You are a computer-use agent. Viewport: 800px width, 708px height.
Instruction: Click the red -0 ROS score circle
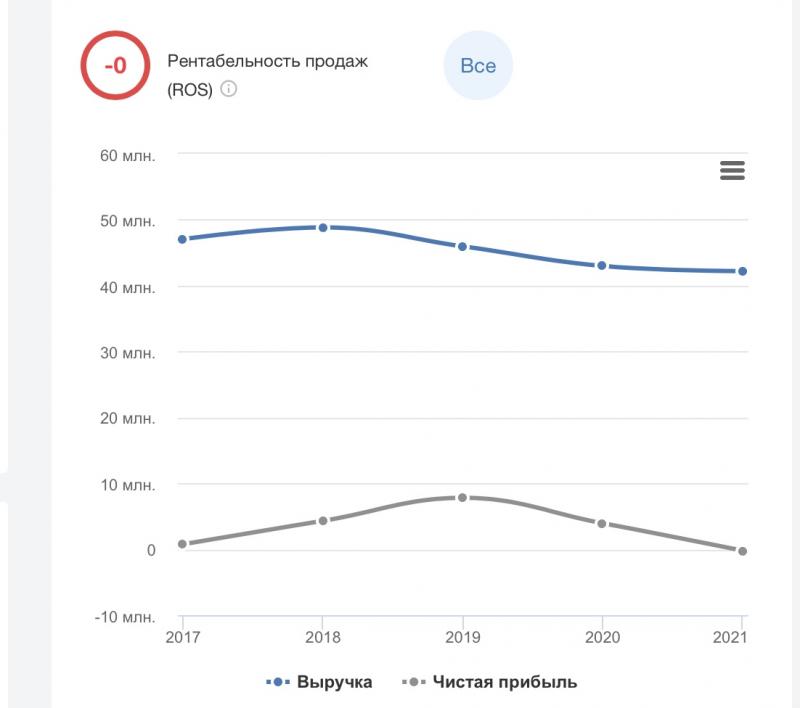click(115, 66)
